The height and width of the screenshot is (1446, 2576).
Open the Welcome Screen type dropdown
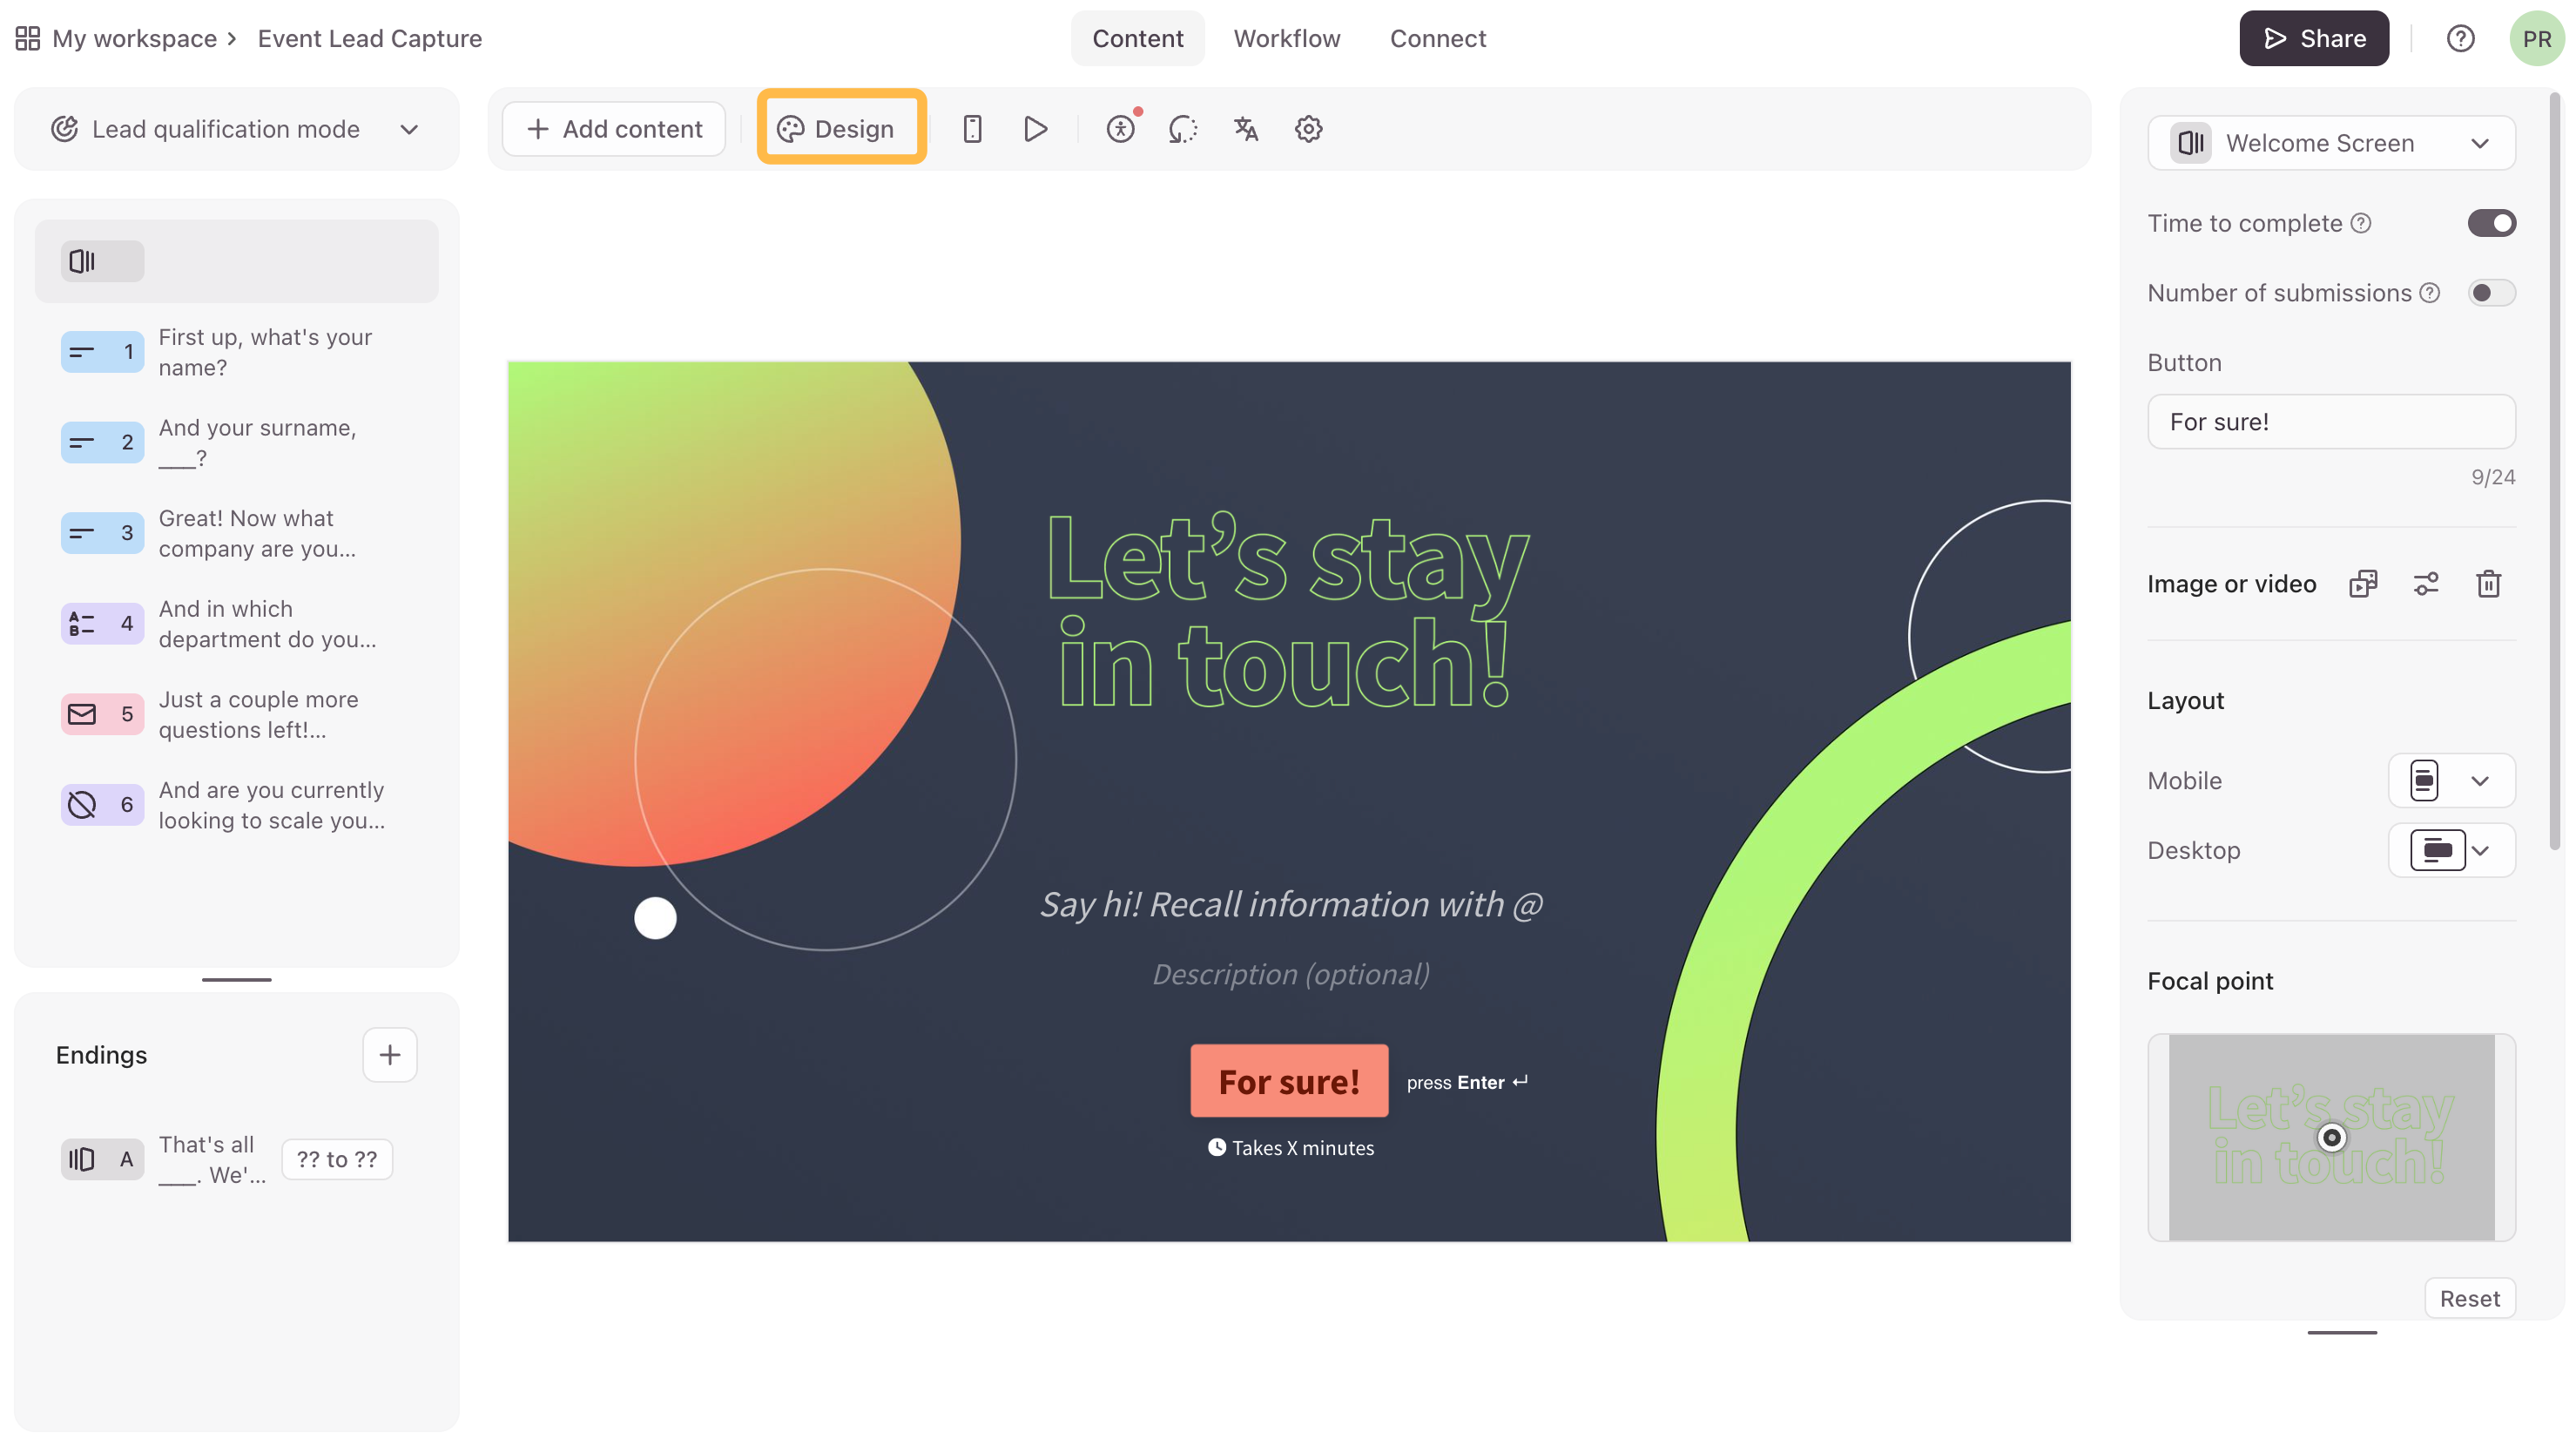tap(2331, 143)
